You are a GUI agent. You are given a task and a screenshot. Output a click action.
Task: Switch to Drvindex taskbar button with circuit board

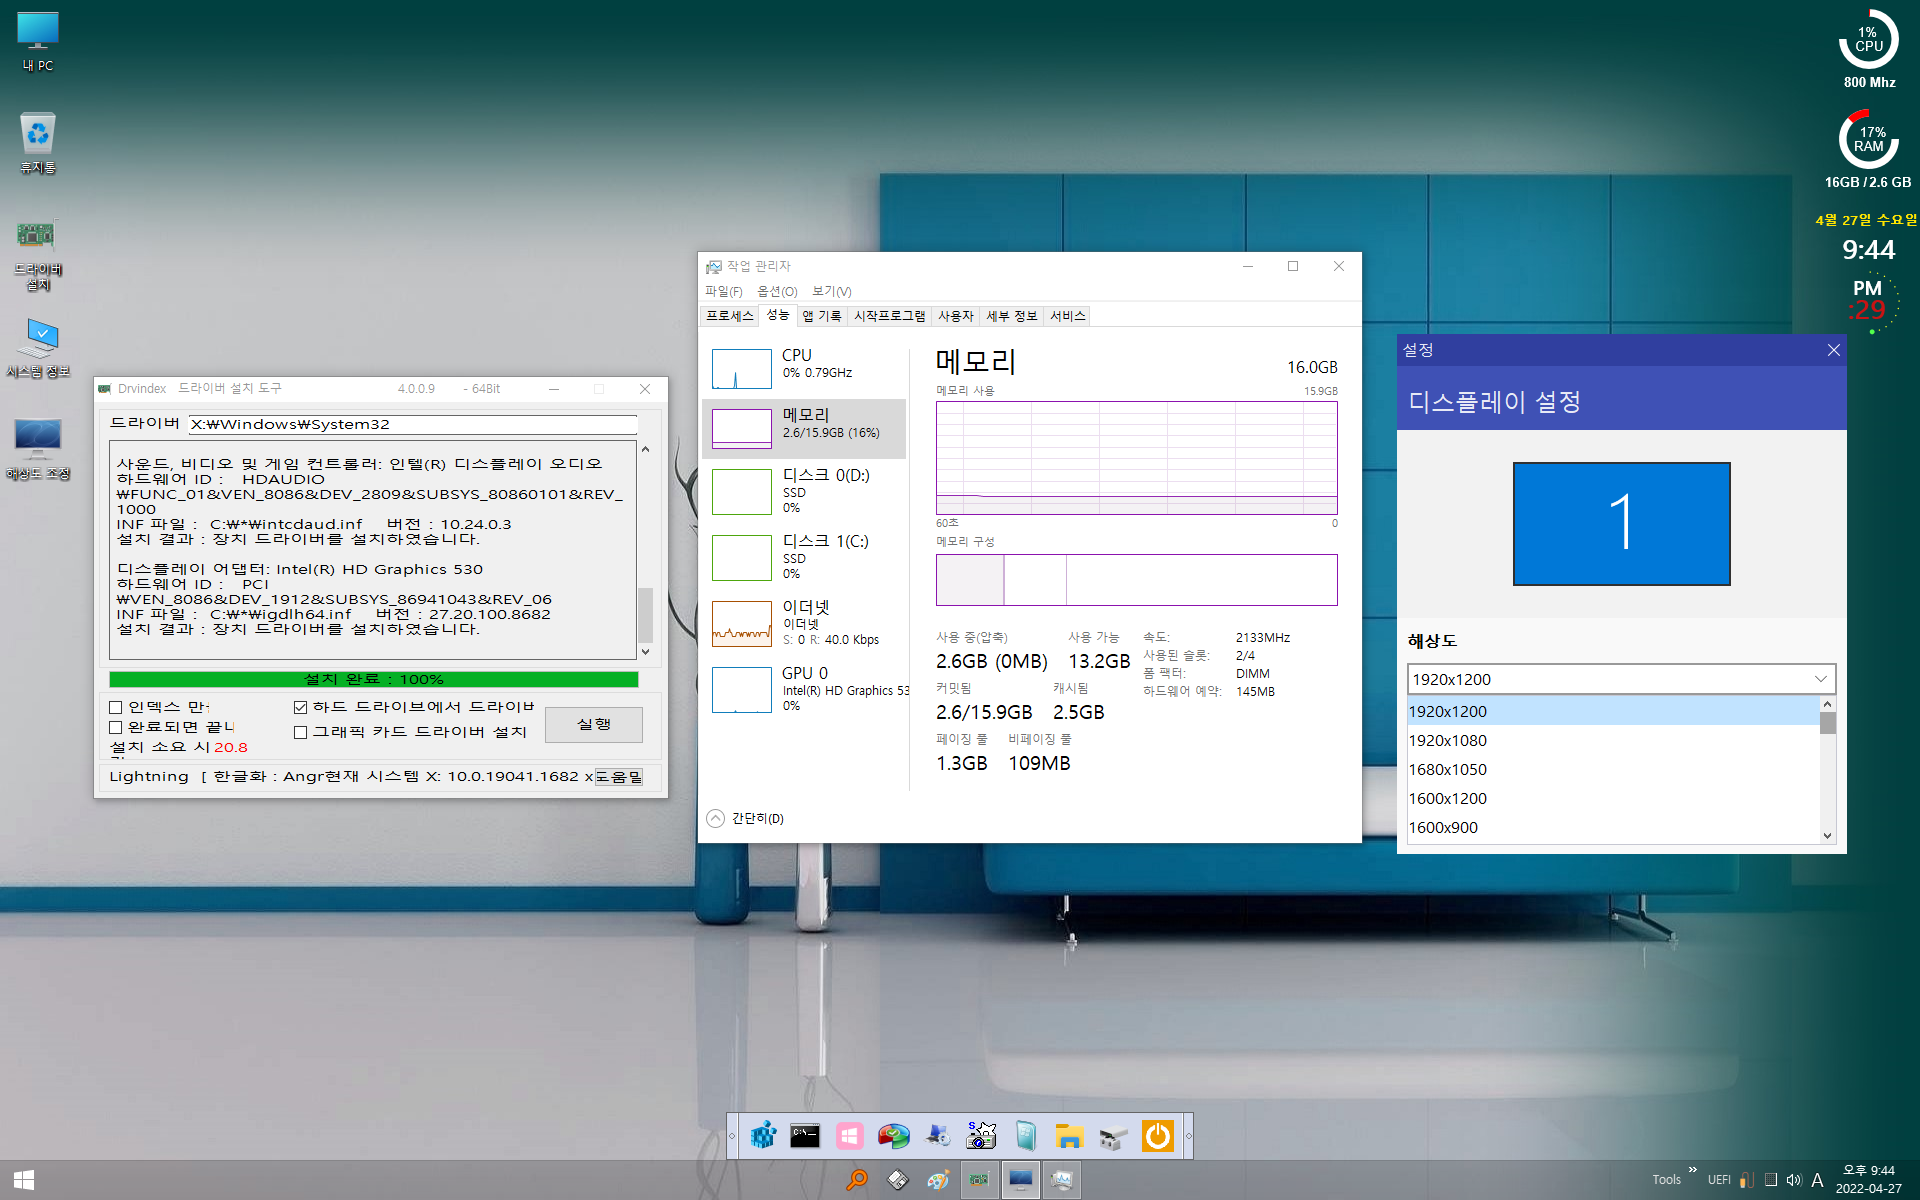pos(980,1180)
